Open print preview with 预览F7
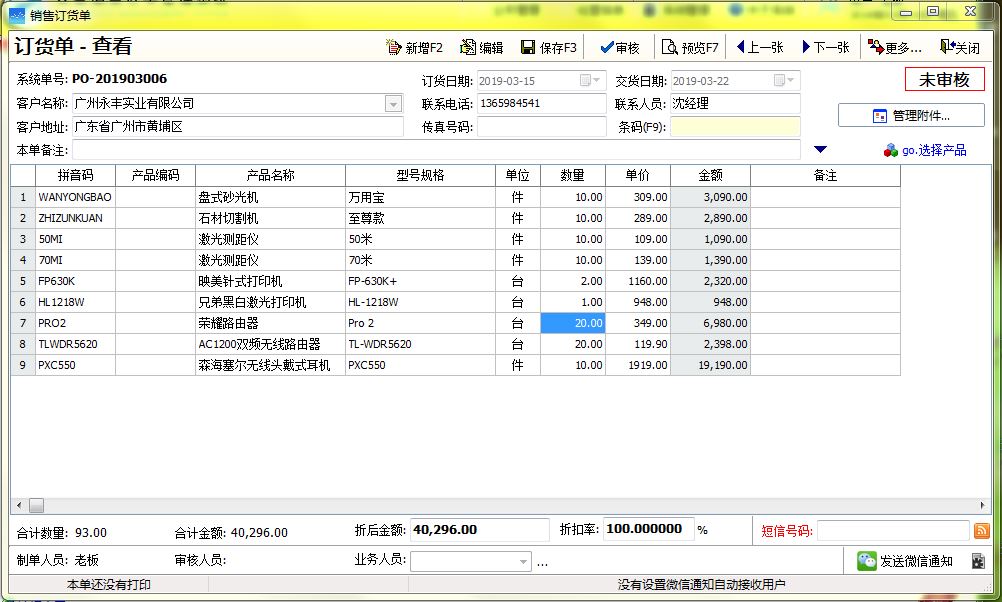The image size is (1002, 602). click(x=690, y=47)
